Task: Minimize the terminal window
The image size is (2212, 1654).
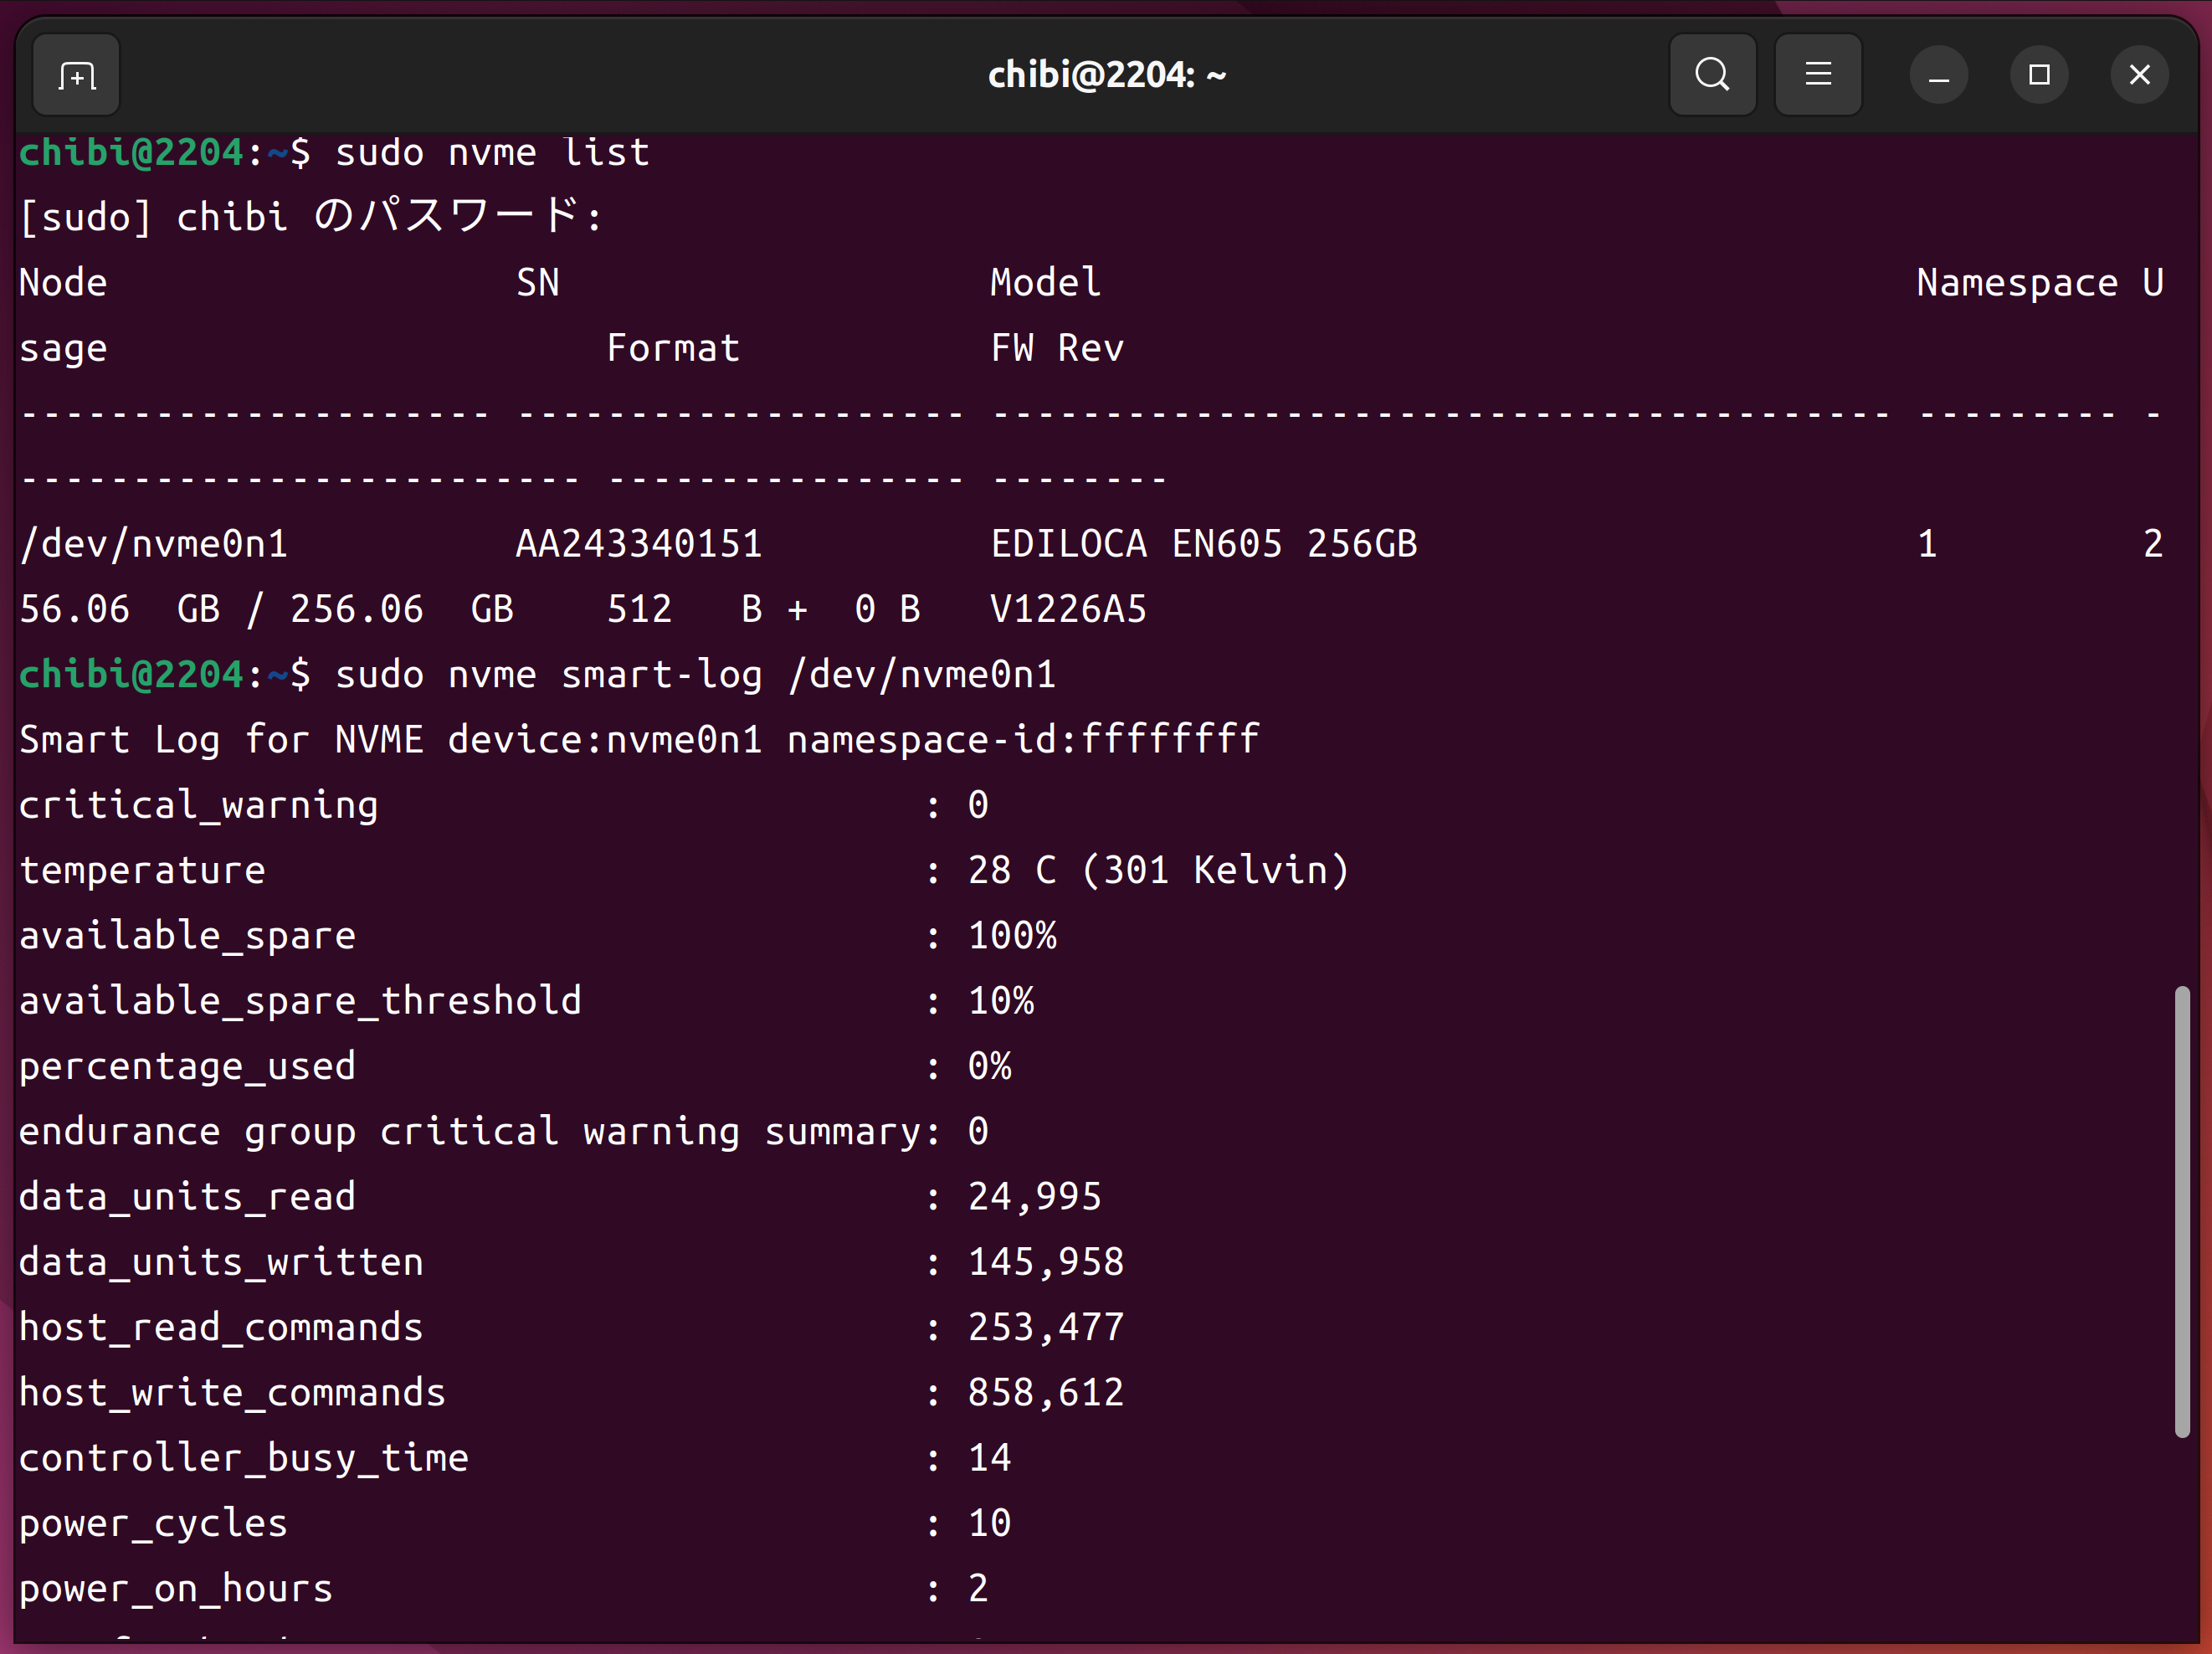Action: tap(1938, 75)
